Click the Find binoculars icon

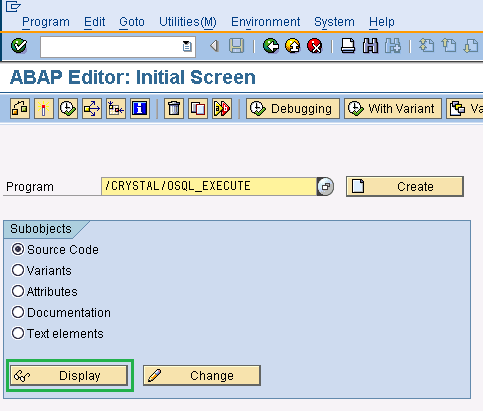370,46
